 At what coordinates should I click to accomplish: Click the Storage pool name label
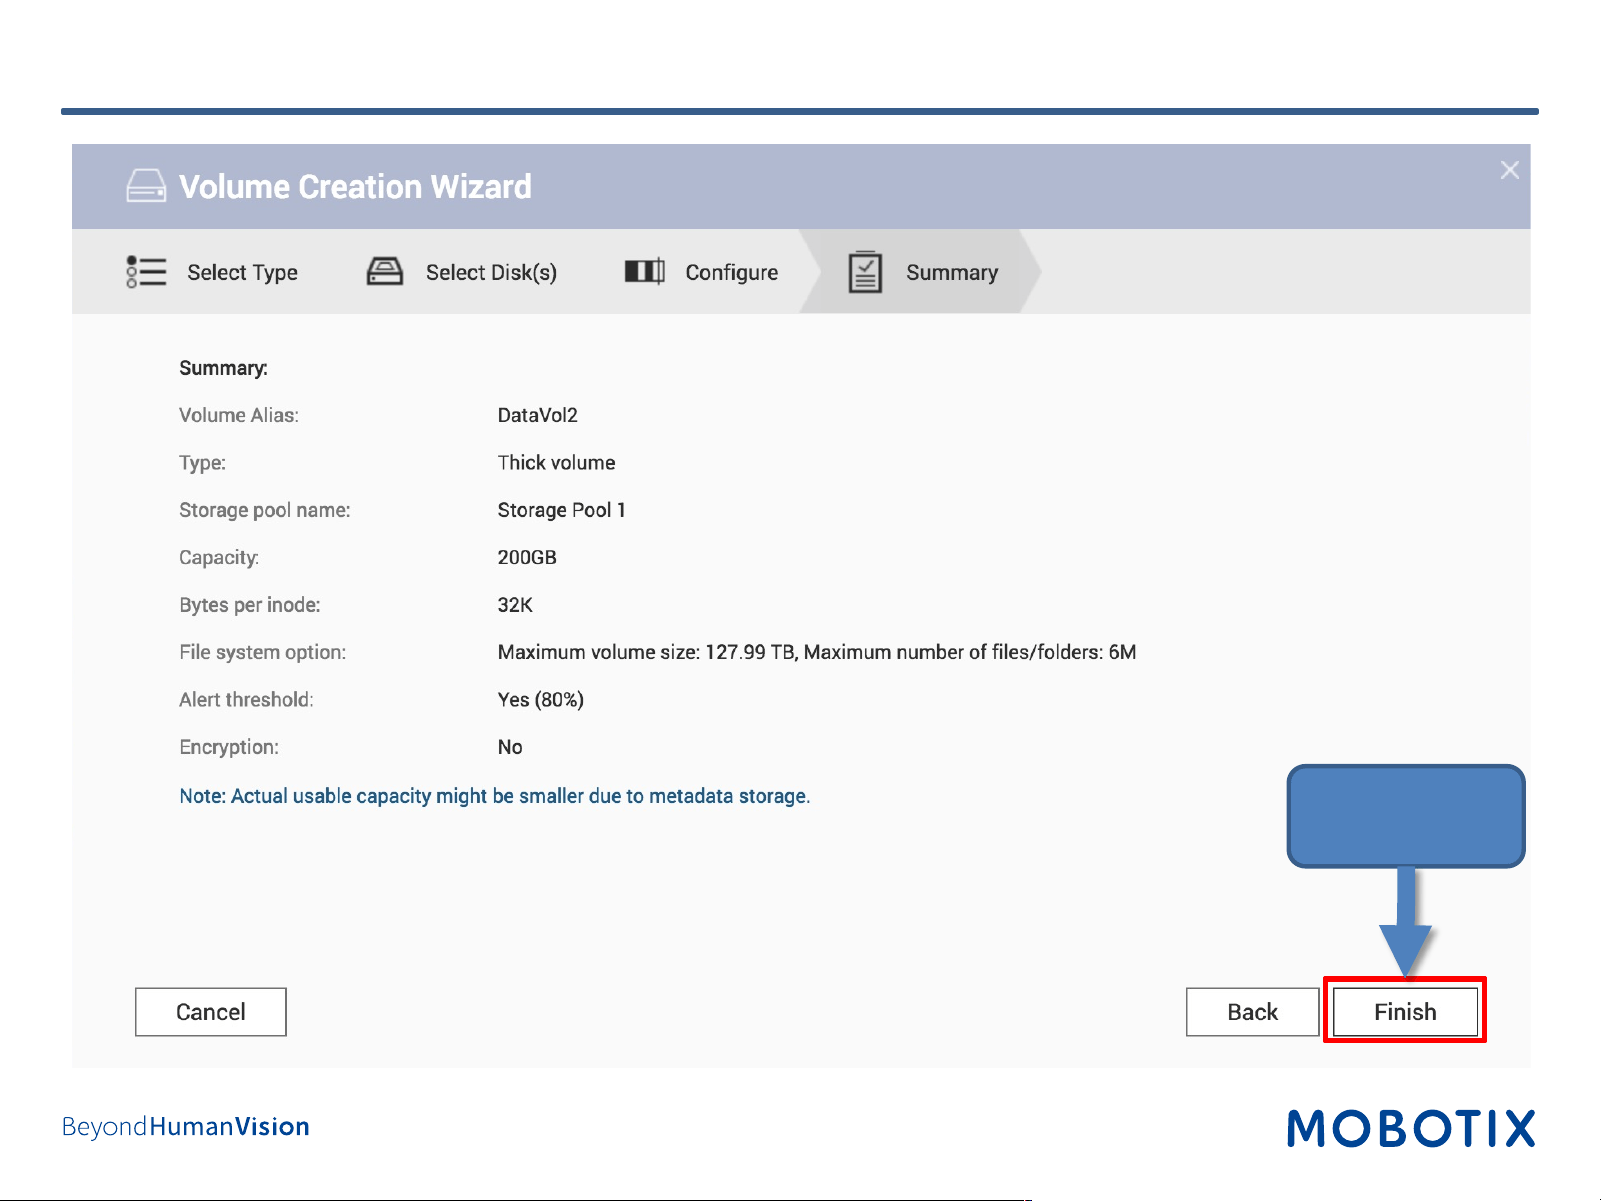tap(265, 510)
